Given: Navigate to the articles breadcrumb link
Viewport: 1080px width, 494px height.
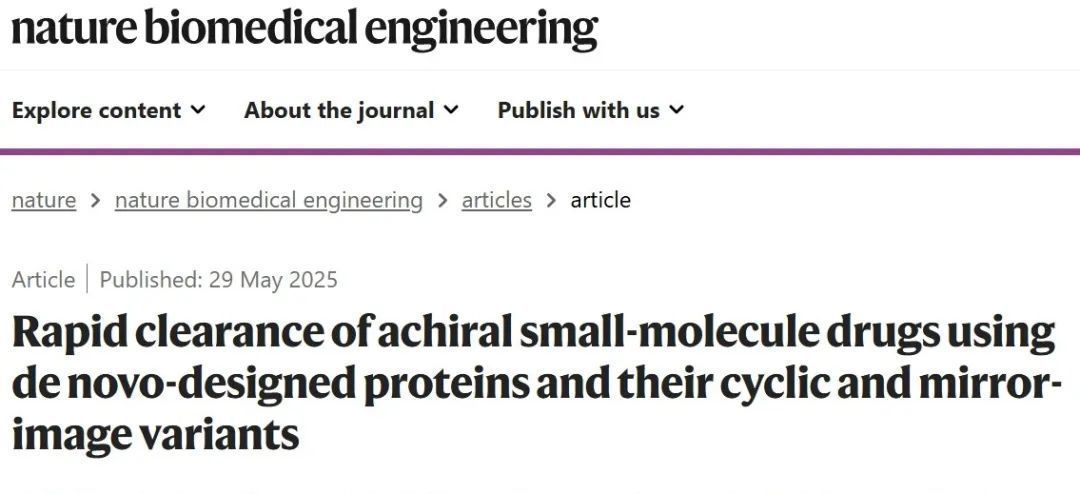Looking at the screenshot, I should 497,200.
